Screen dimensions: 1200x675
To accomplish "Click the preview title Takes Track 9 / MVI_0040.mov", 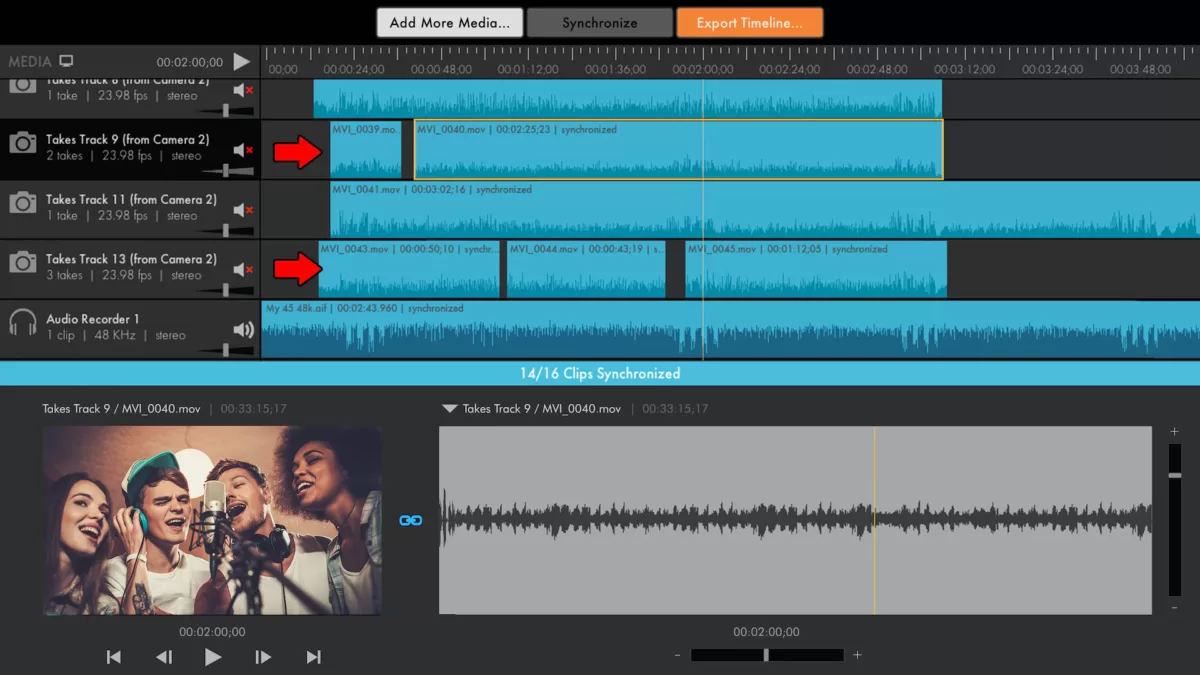I will [121, 409].
